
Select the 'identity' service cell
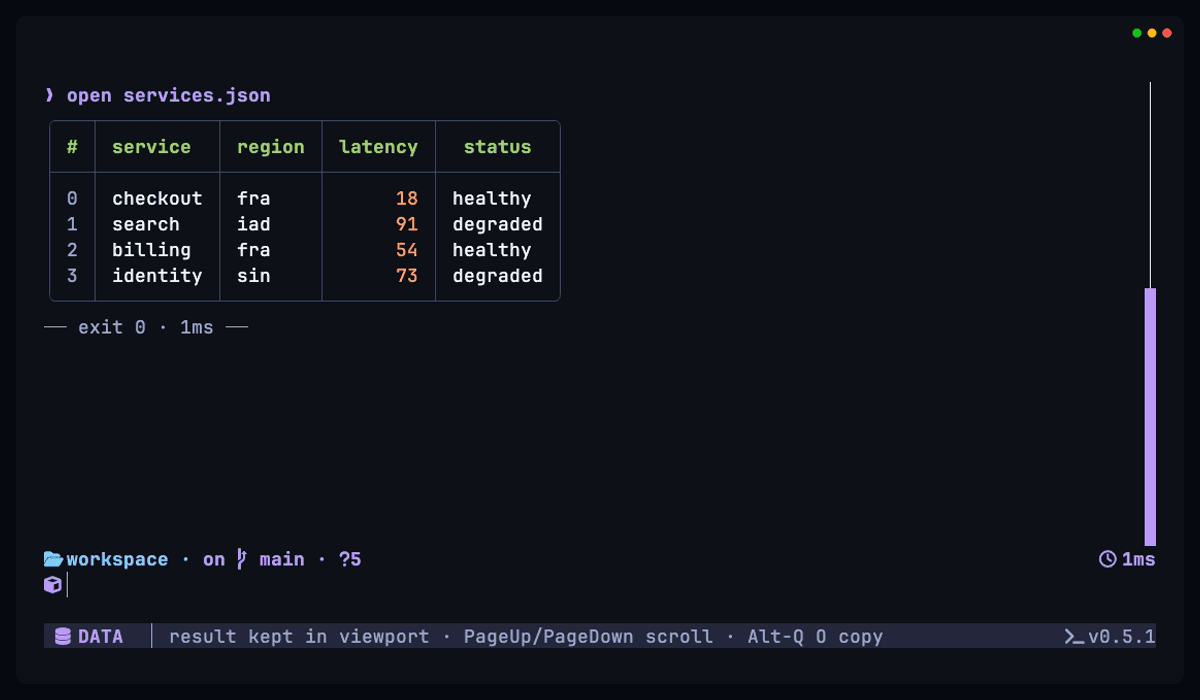point(157,276)
